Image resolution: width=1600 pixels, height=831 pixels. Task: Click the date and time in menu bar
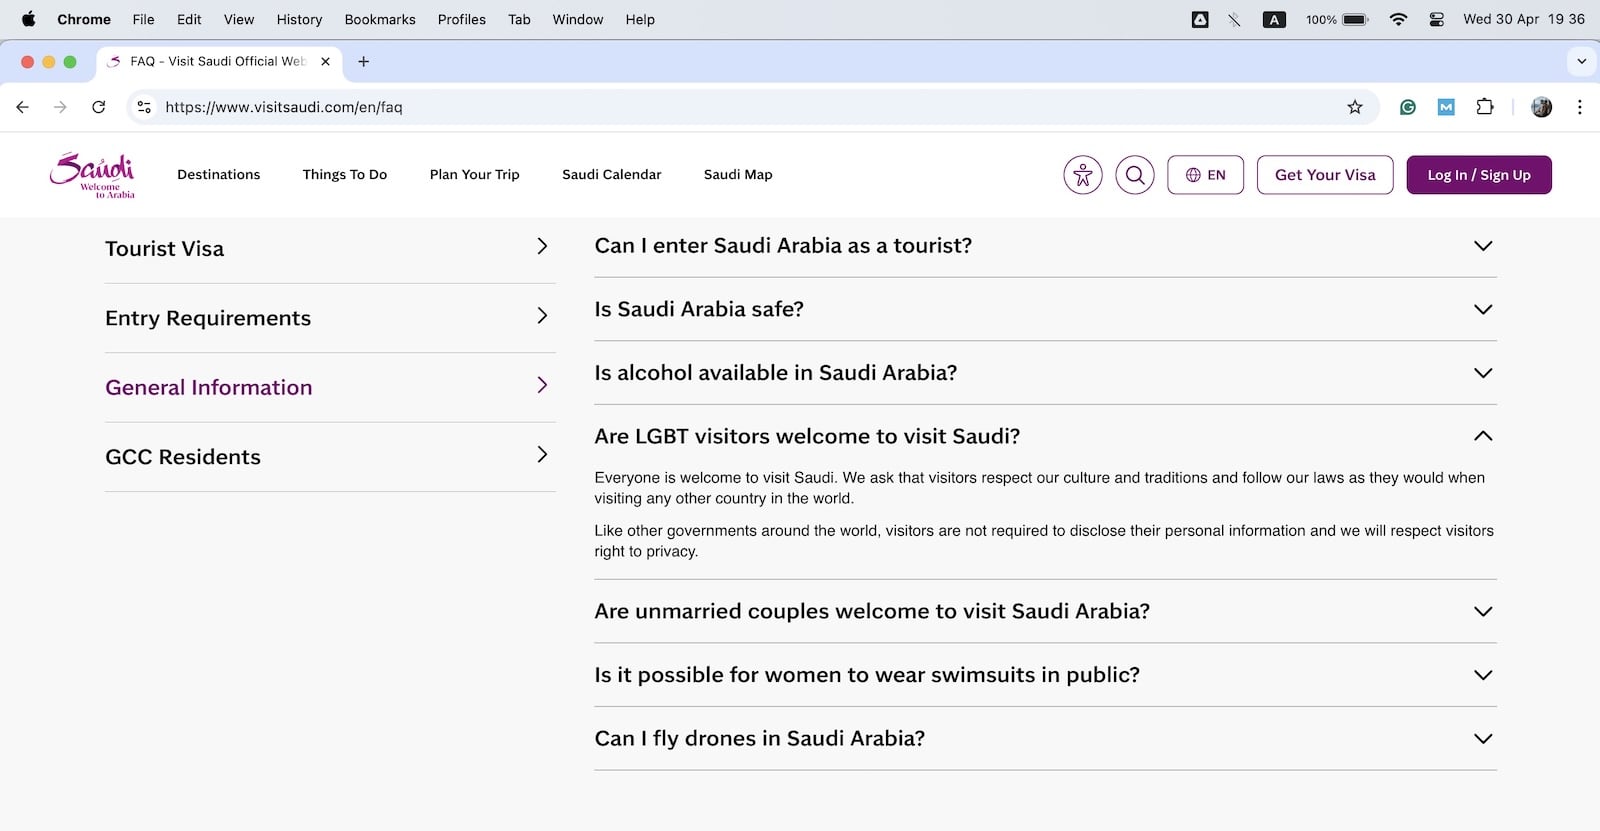point(1524,19)
